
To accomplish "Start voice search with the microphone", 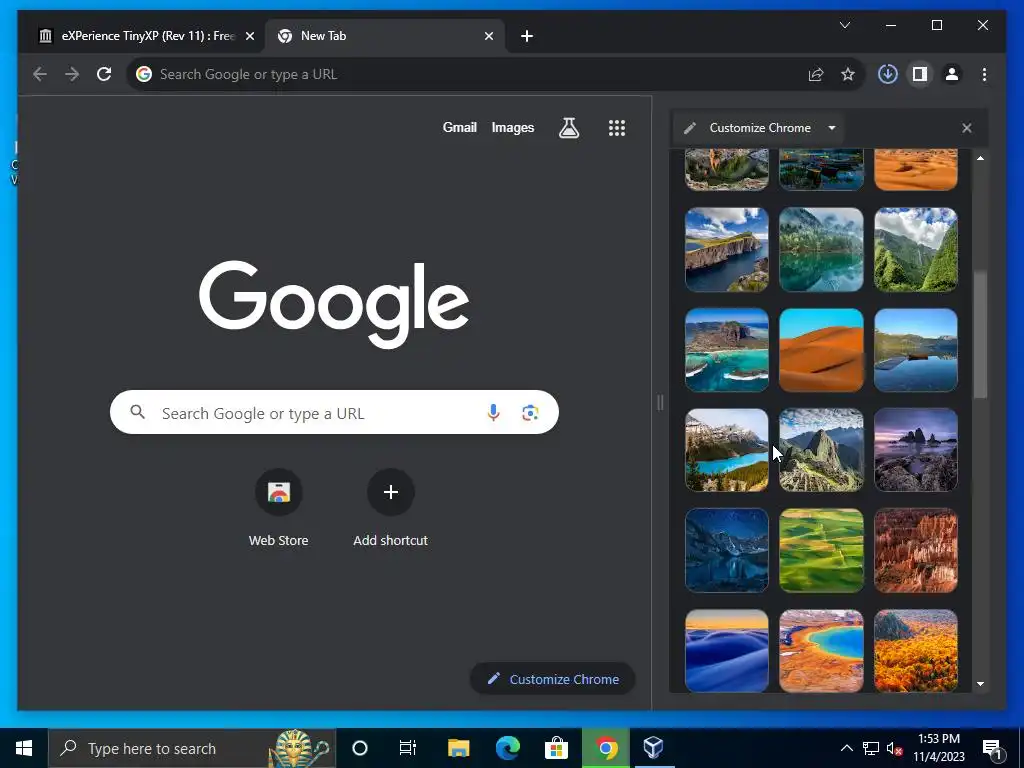I will 493,412.
